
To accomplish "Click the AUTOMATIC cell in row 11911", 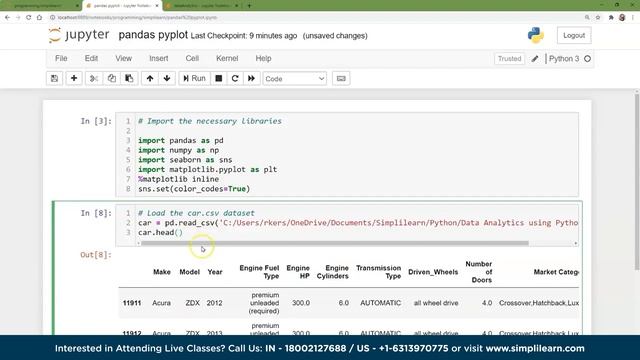I will 380,303.
